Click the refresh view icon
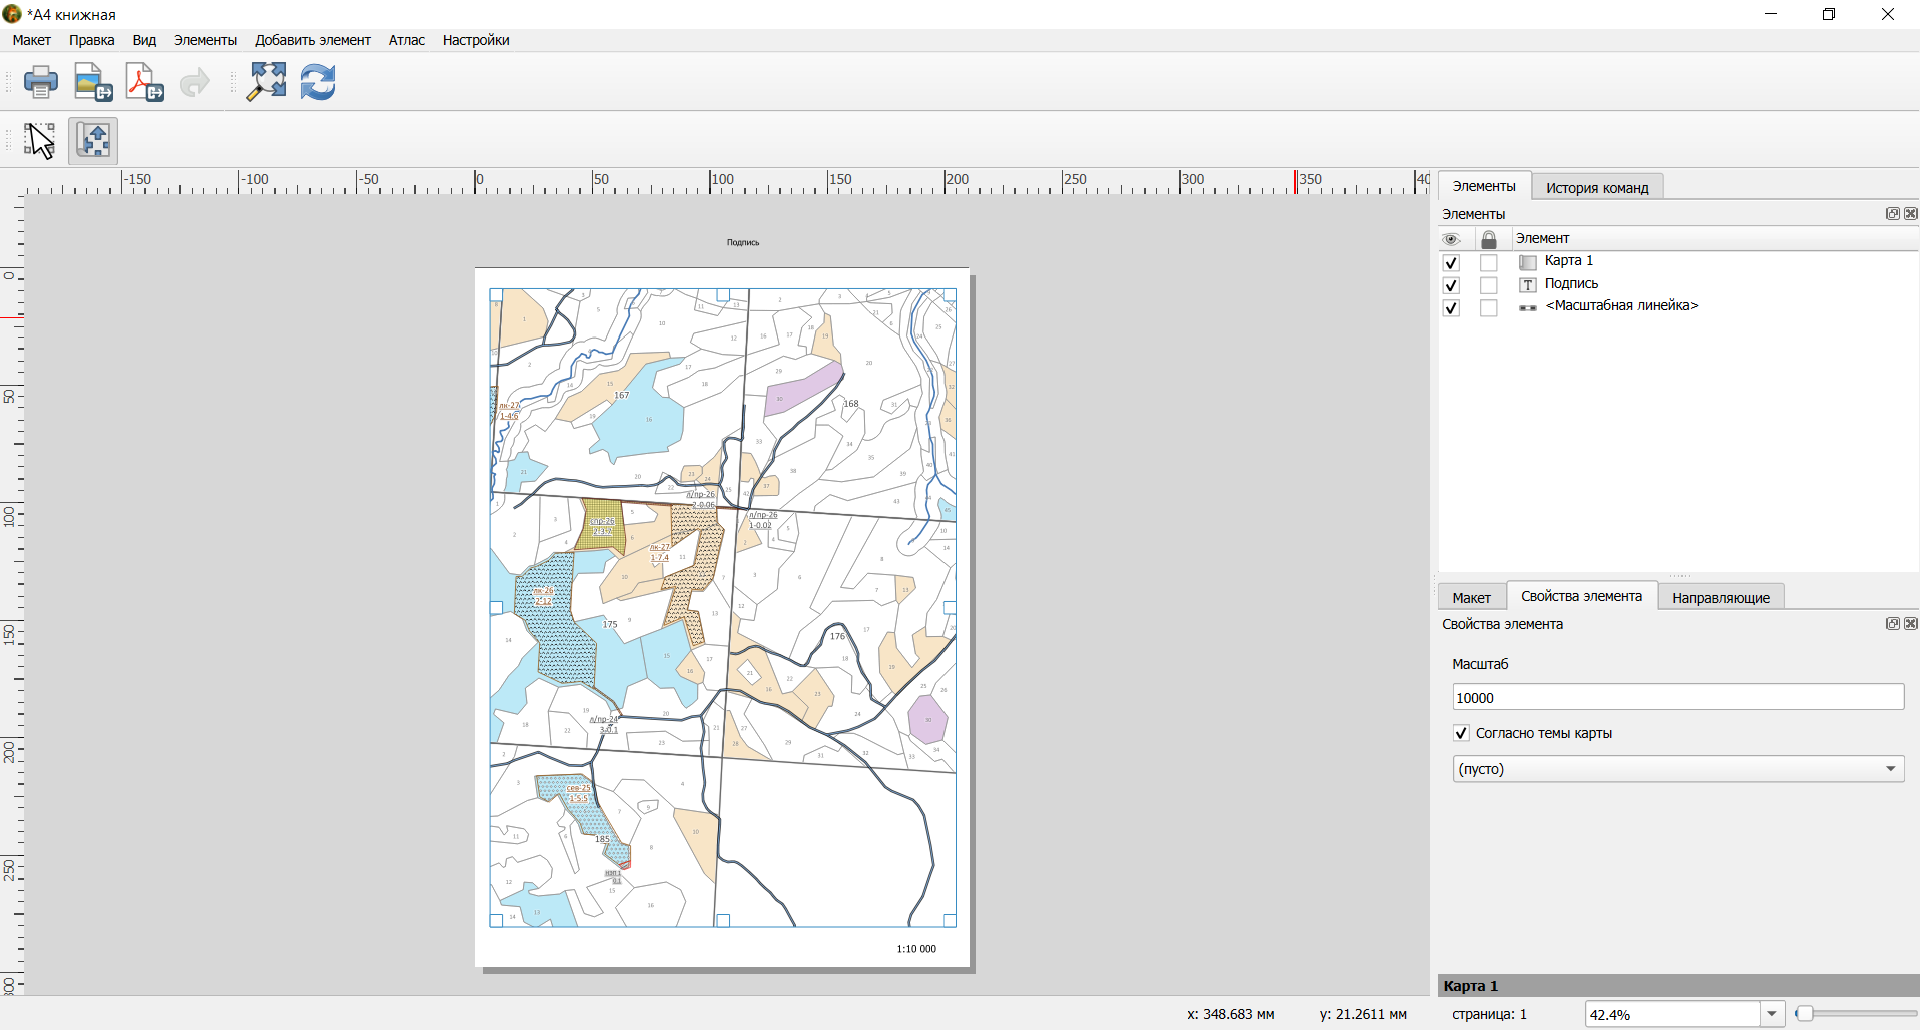Screen dimensions: 1920x1030 coord(318,82)
